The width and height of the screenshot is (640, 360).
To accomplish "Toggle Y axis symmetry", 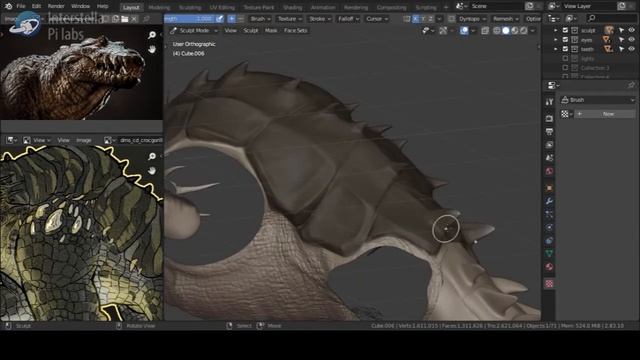I will (x=423, y=19).
